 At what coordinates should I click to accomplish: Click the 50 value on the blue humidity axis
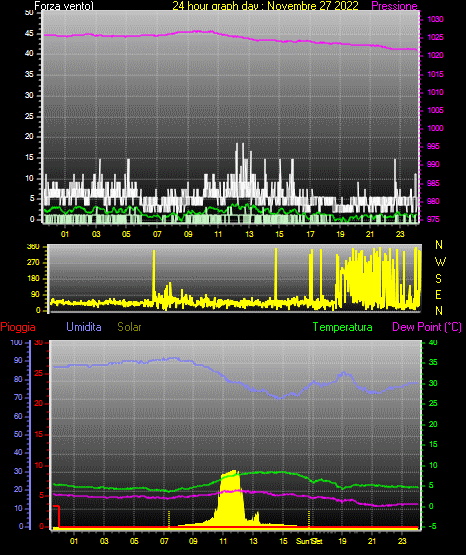[18, 434]
